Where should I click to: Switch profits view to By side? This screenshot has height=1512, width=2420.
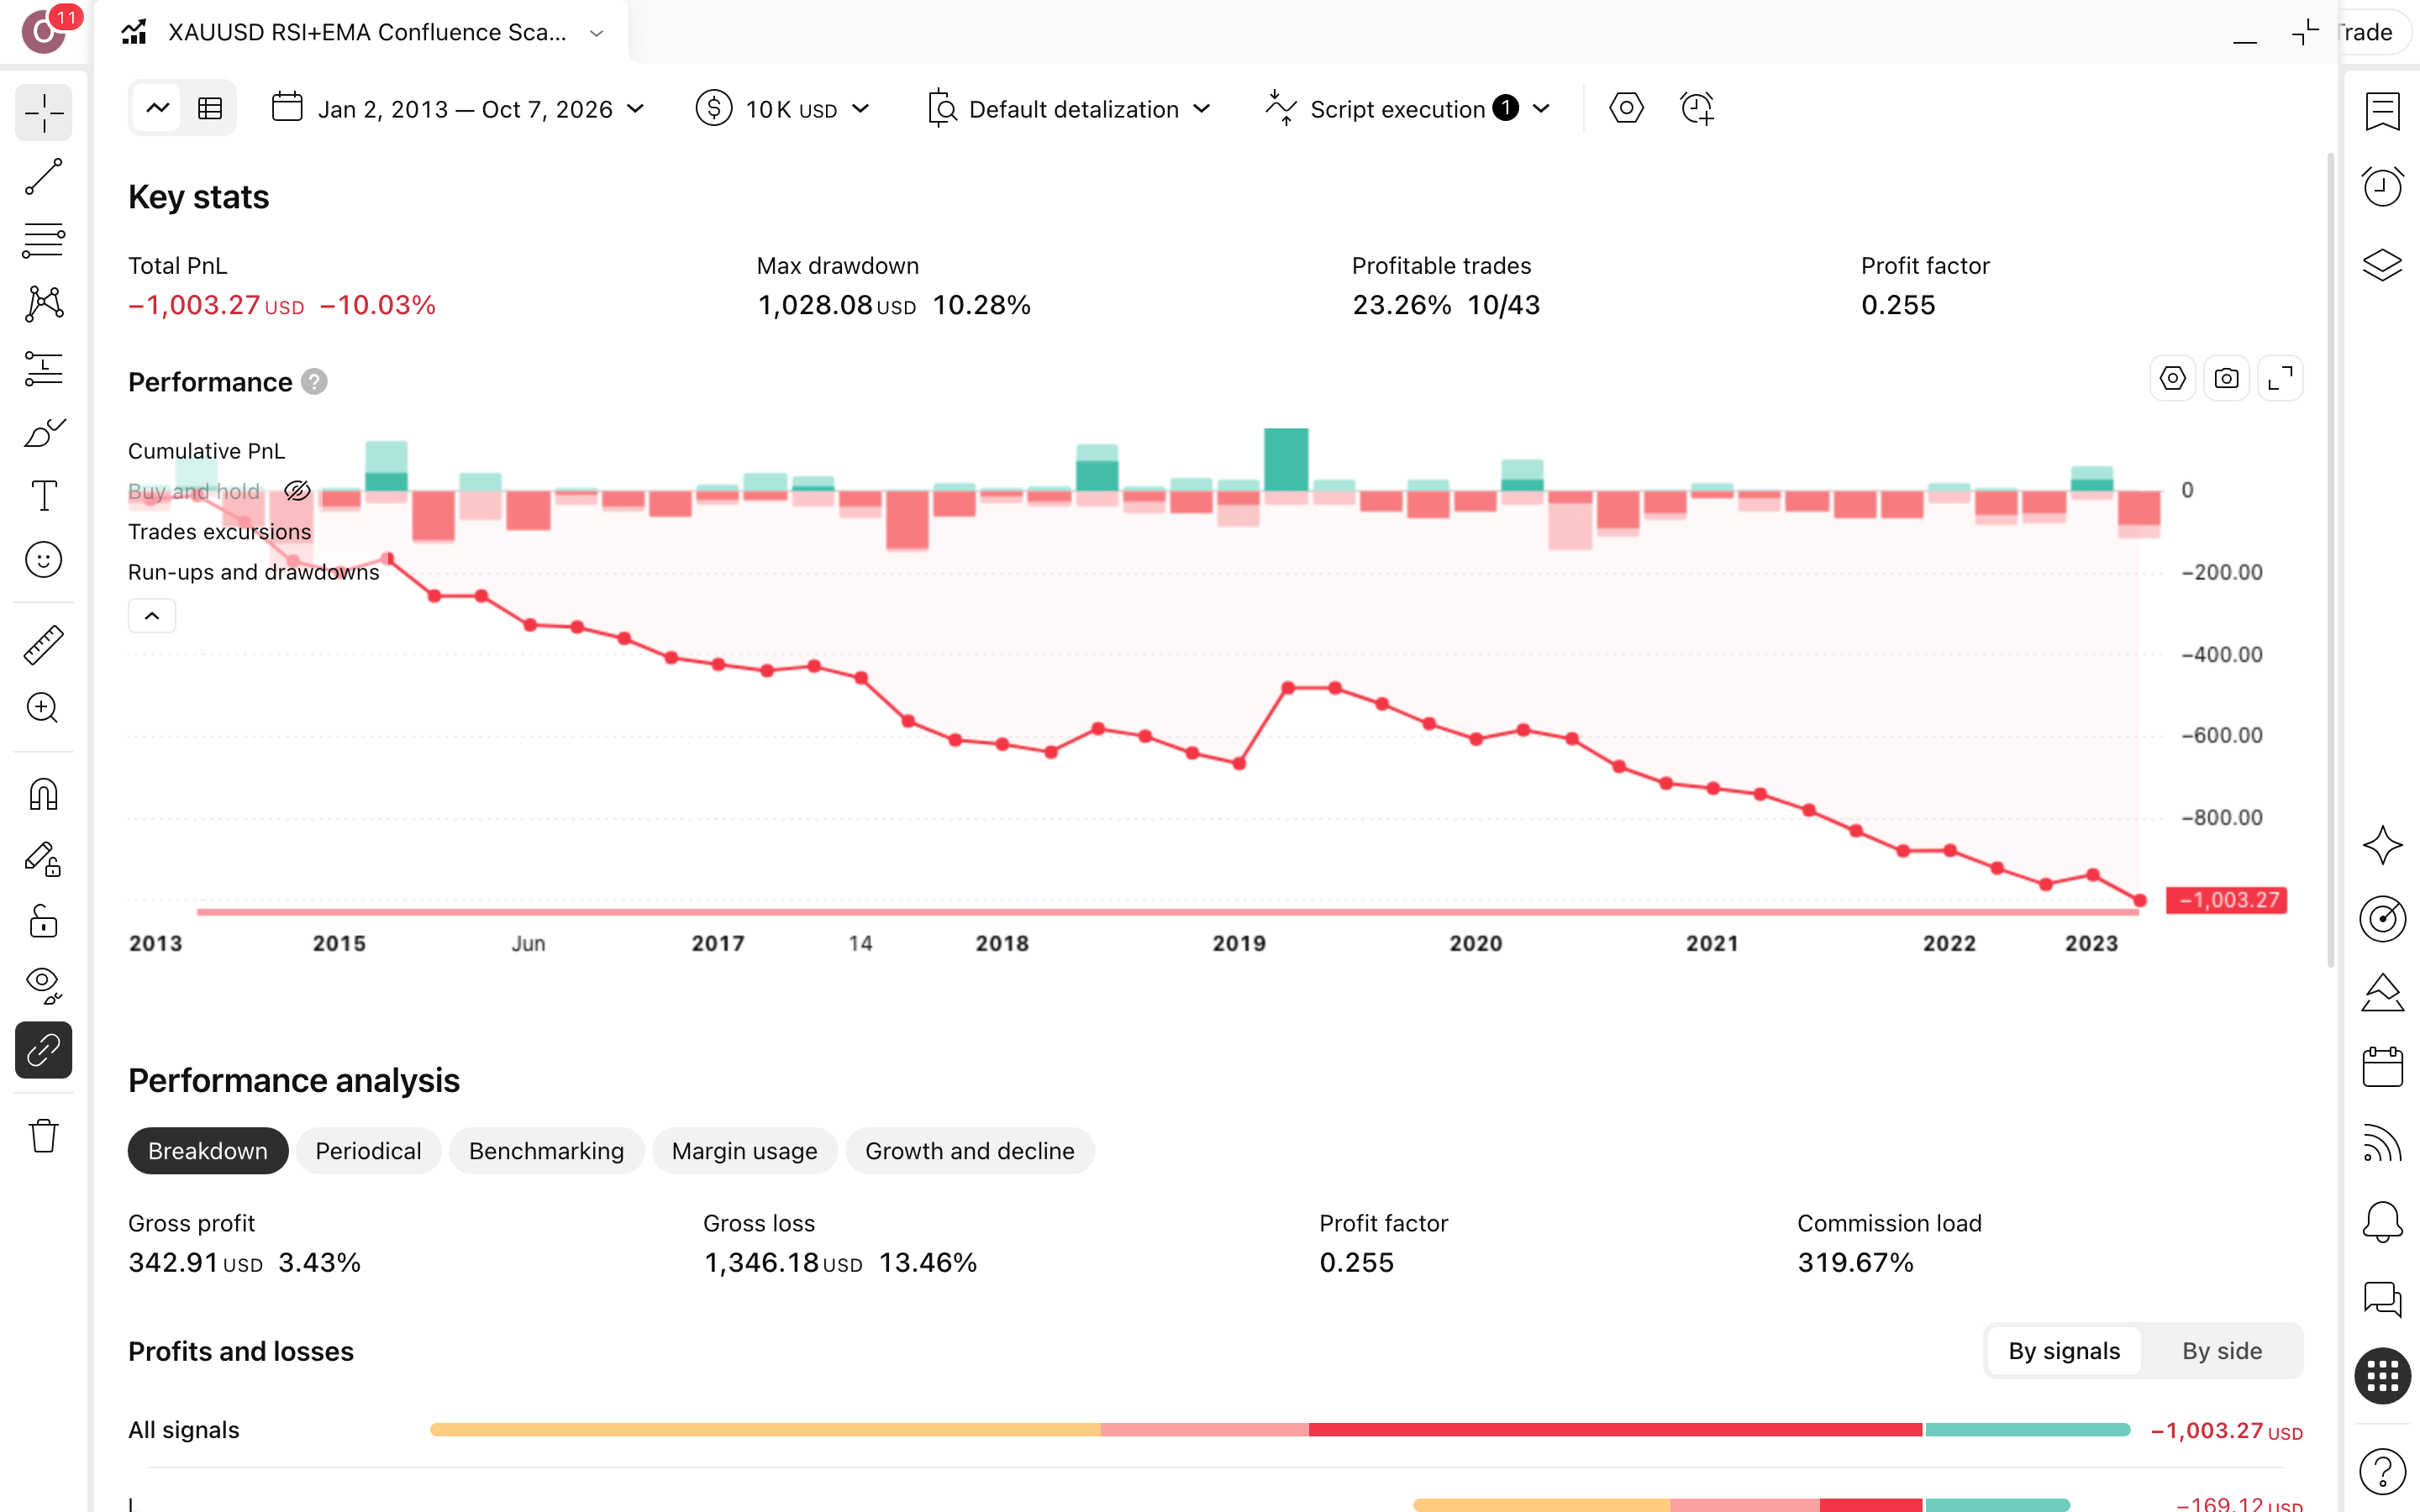click(2222, 1351)
